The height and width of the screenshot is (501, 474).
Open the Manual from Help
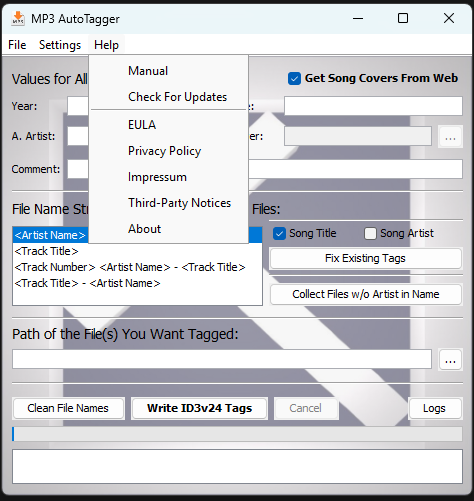169,71
